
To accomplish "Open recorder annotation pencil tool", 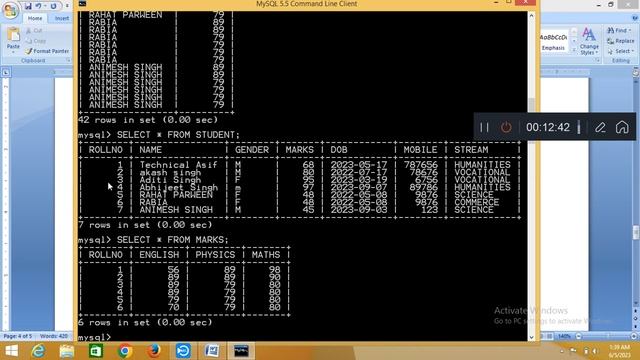I will [x=600, y=127].
